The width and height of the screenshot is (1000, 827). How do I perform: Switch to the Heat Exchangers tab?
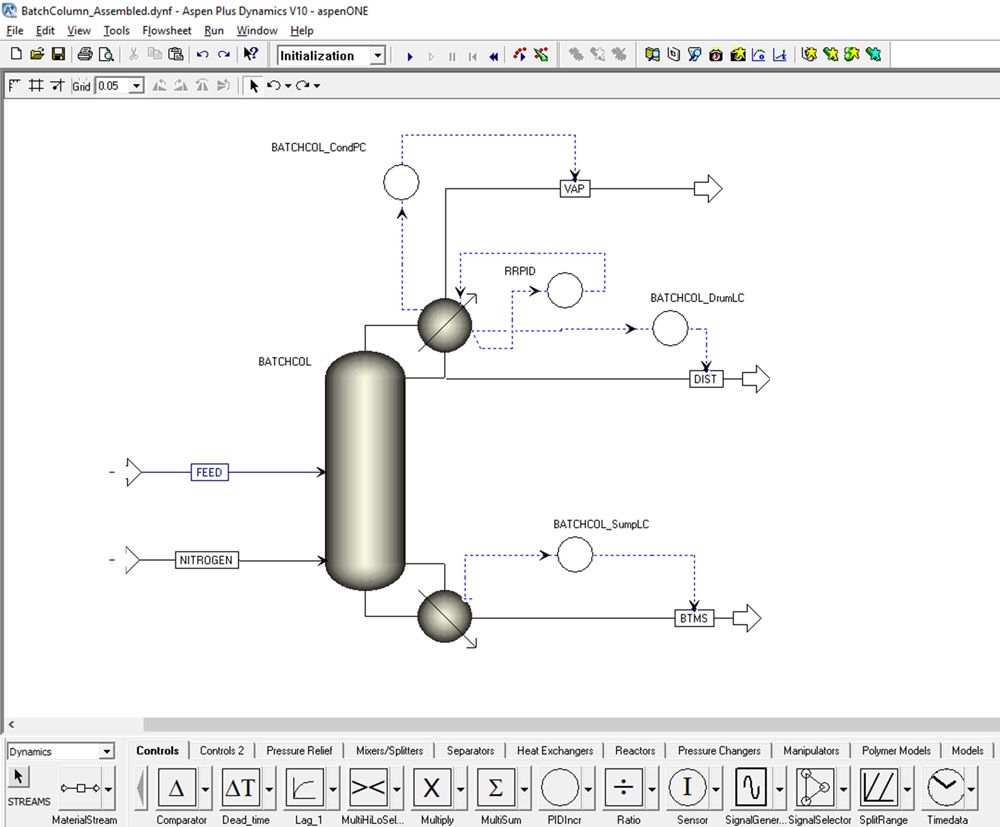pyautogui.click(x=555, y=750)
